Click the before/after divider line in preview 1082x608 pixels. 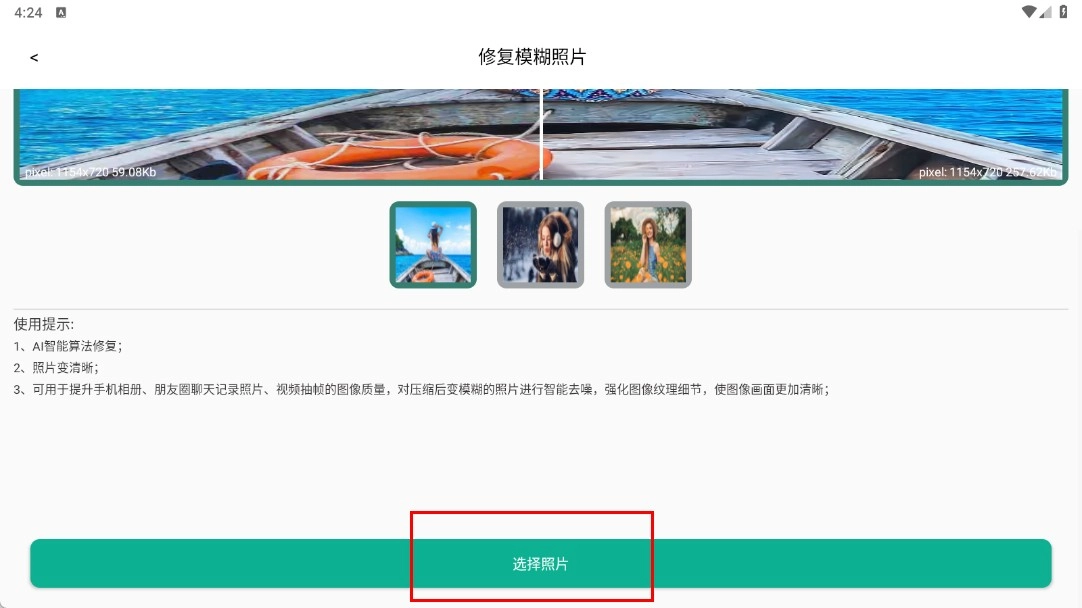pos(542,135)
